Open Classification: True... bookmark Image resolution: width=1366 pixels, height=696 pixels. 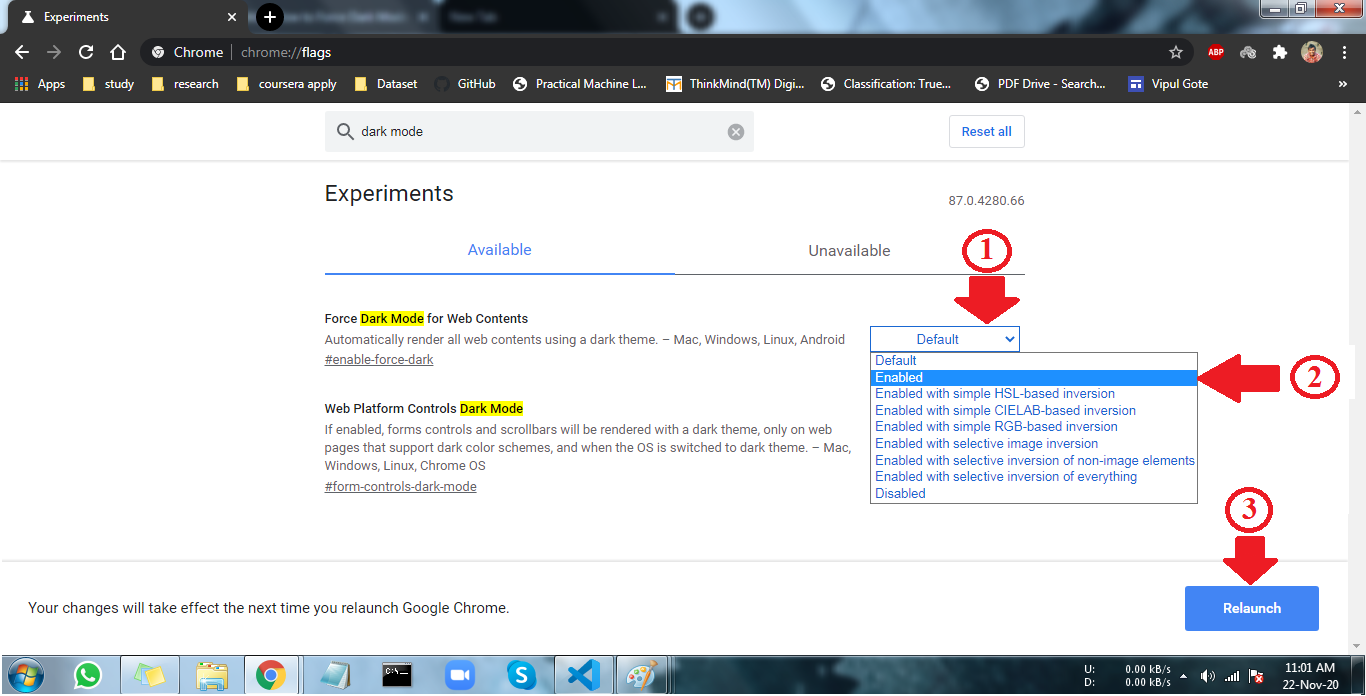click(x=886, y=84)
